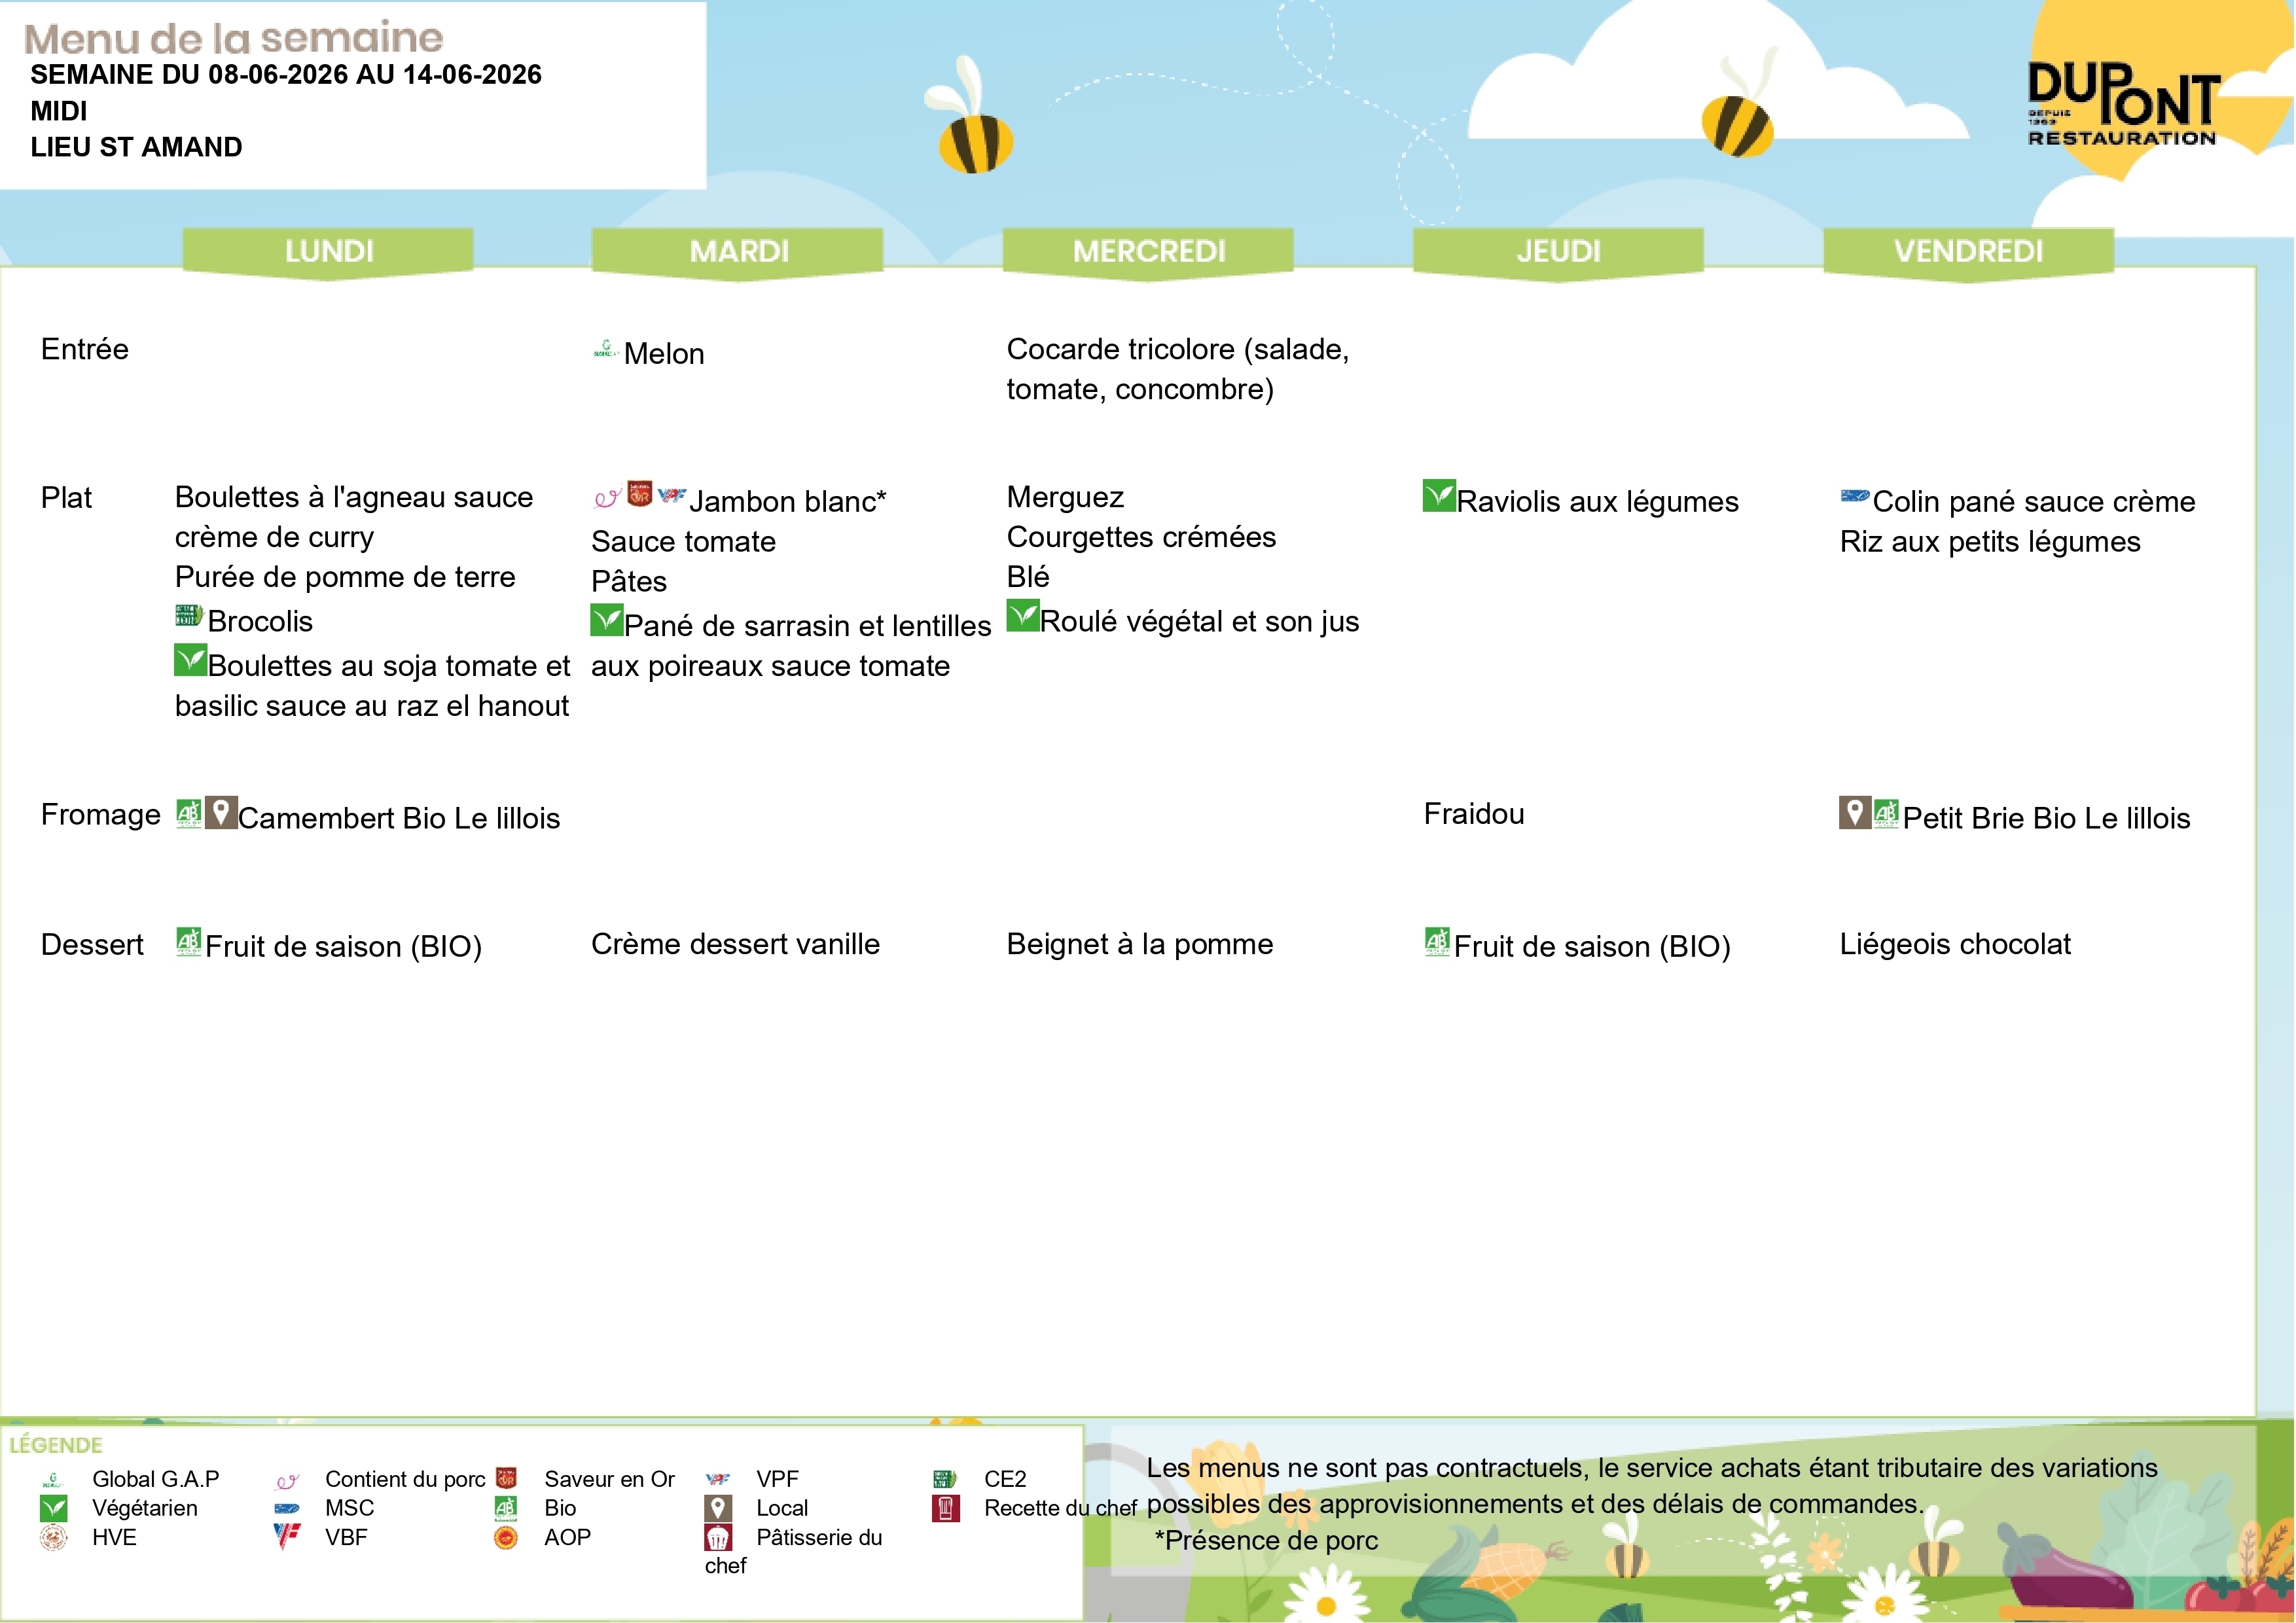Click the vegetarian icon beside Roulé végétal

click(1022, 616)
